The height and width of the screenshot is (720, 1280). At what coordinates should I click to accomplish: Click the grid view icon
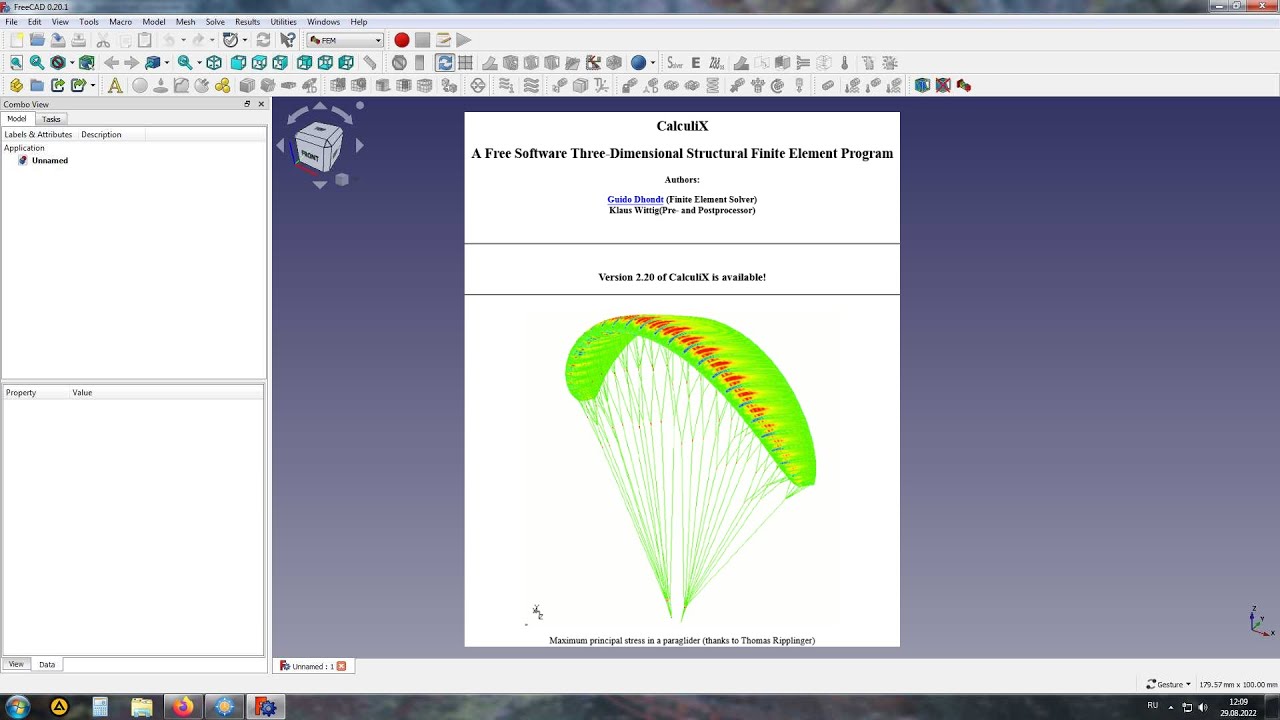[465, 62]
